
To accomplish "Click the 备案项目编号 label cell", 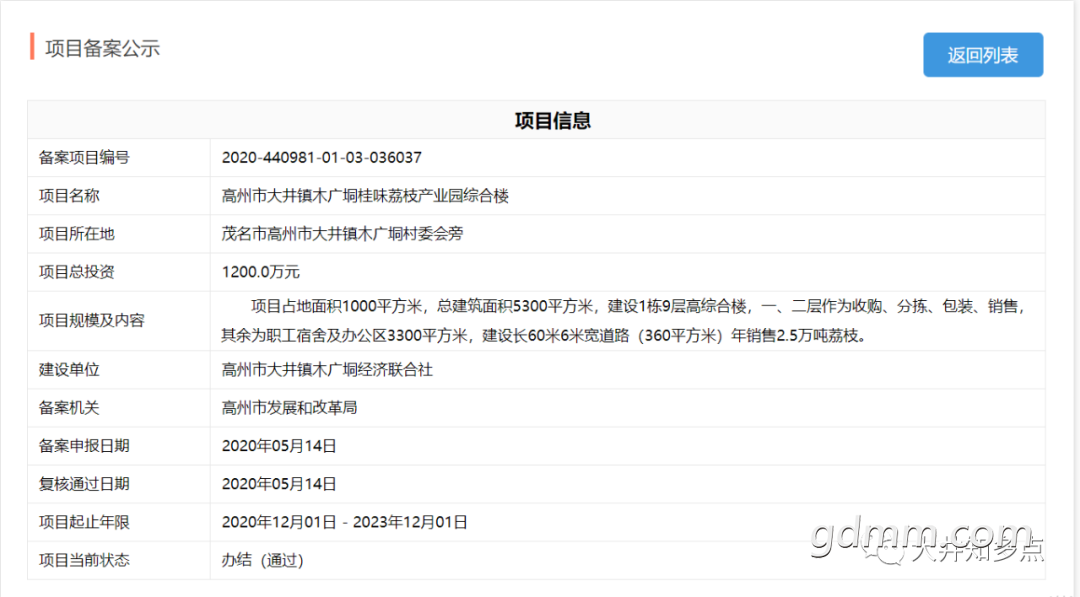I will (x=118, y=158).
